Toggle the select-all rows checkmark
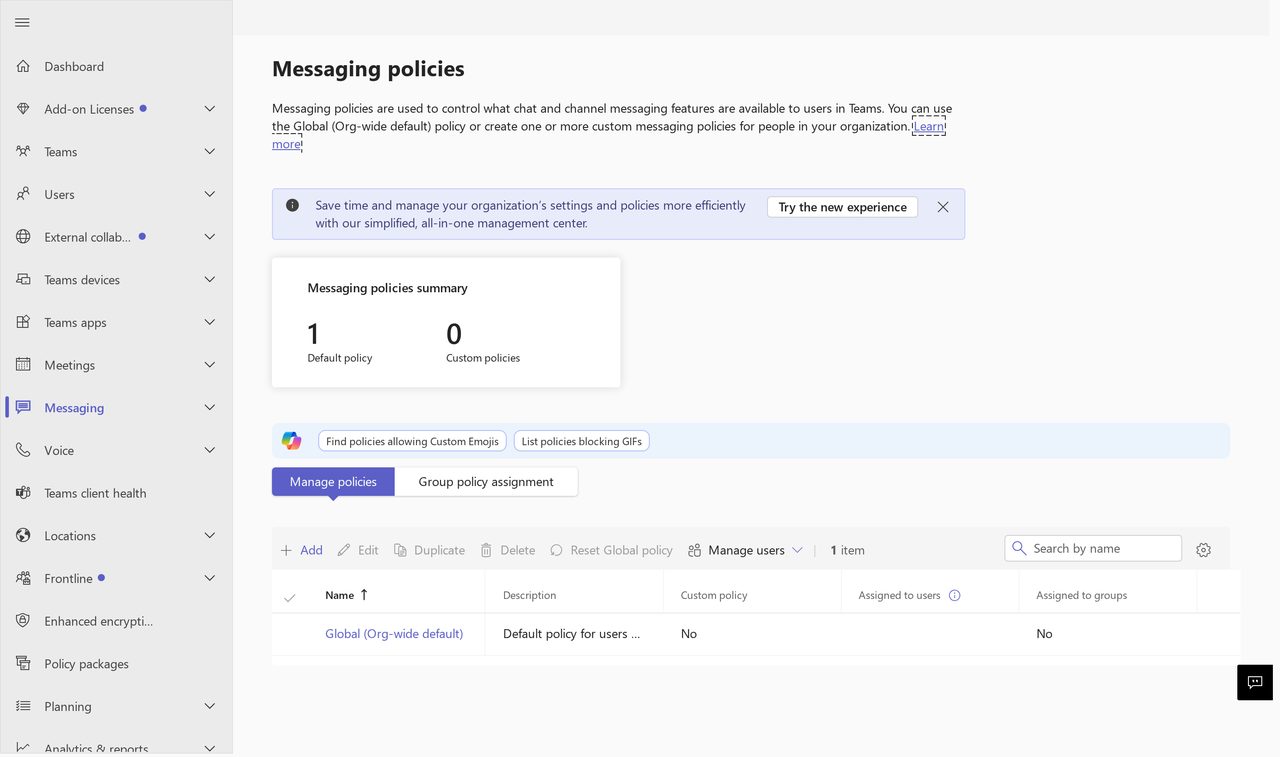 click(x=290, y=597)
